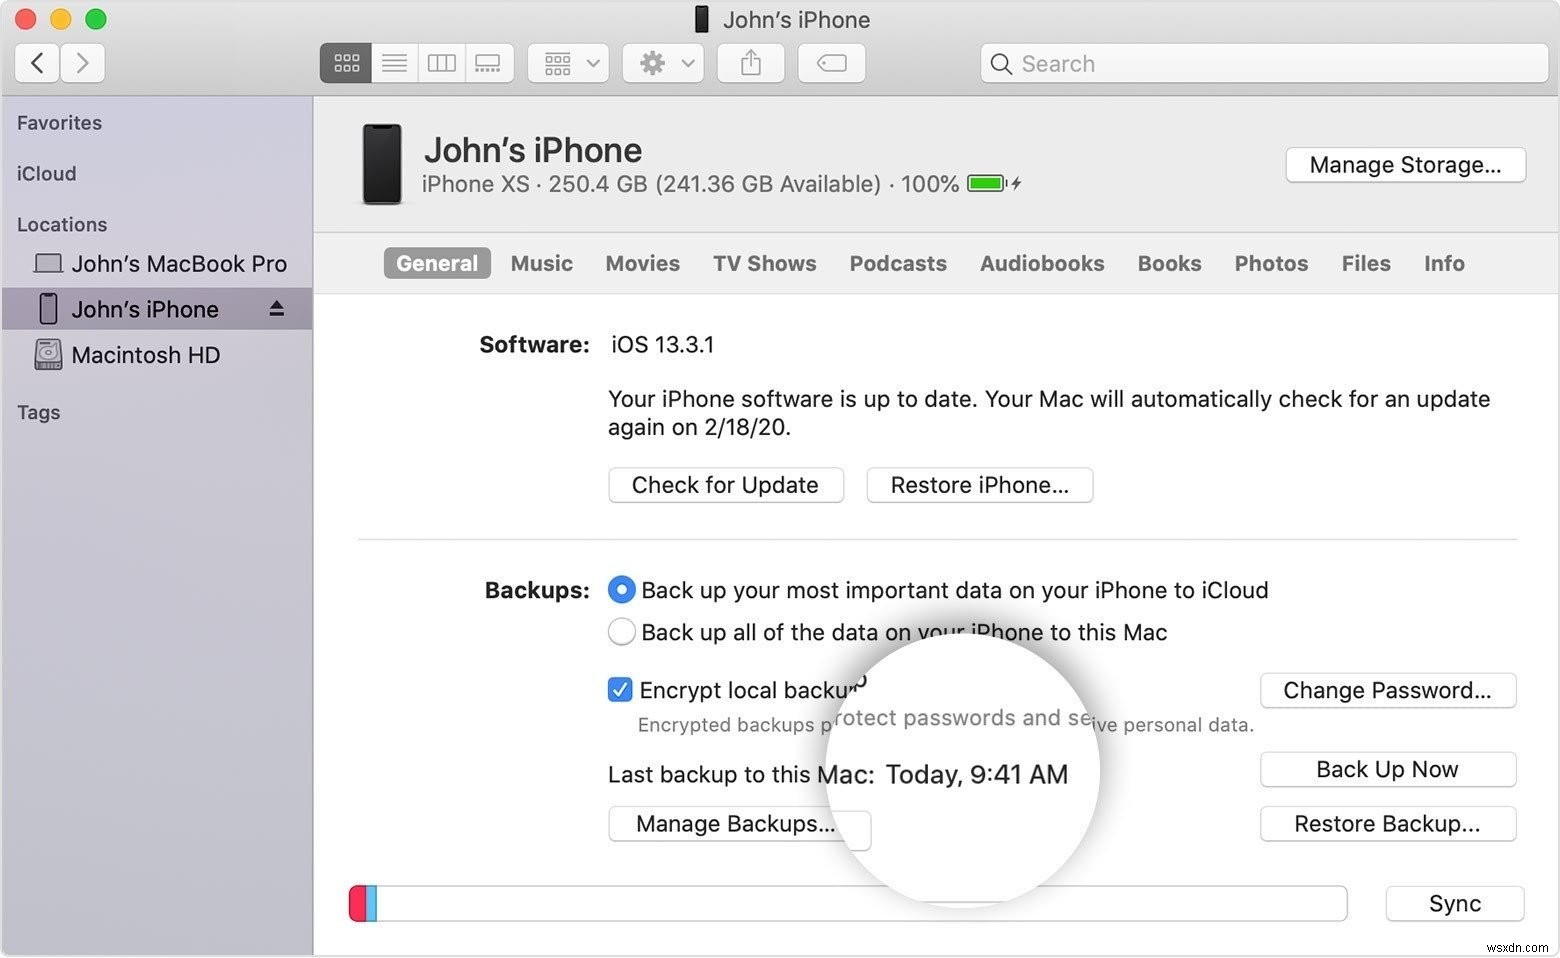
Task: Select the icon grid view button
Action: [x=345, y=62]
